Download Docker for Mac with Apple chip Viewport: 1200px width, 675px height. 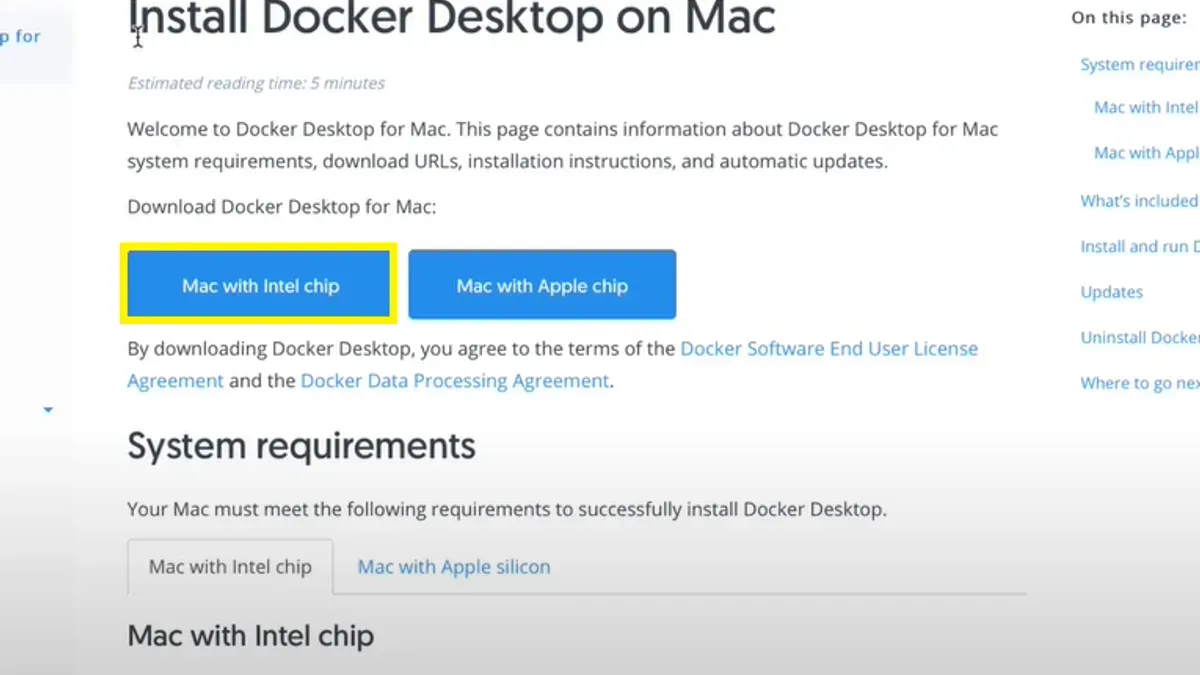(x=542, y=285)
